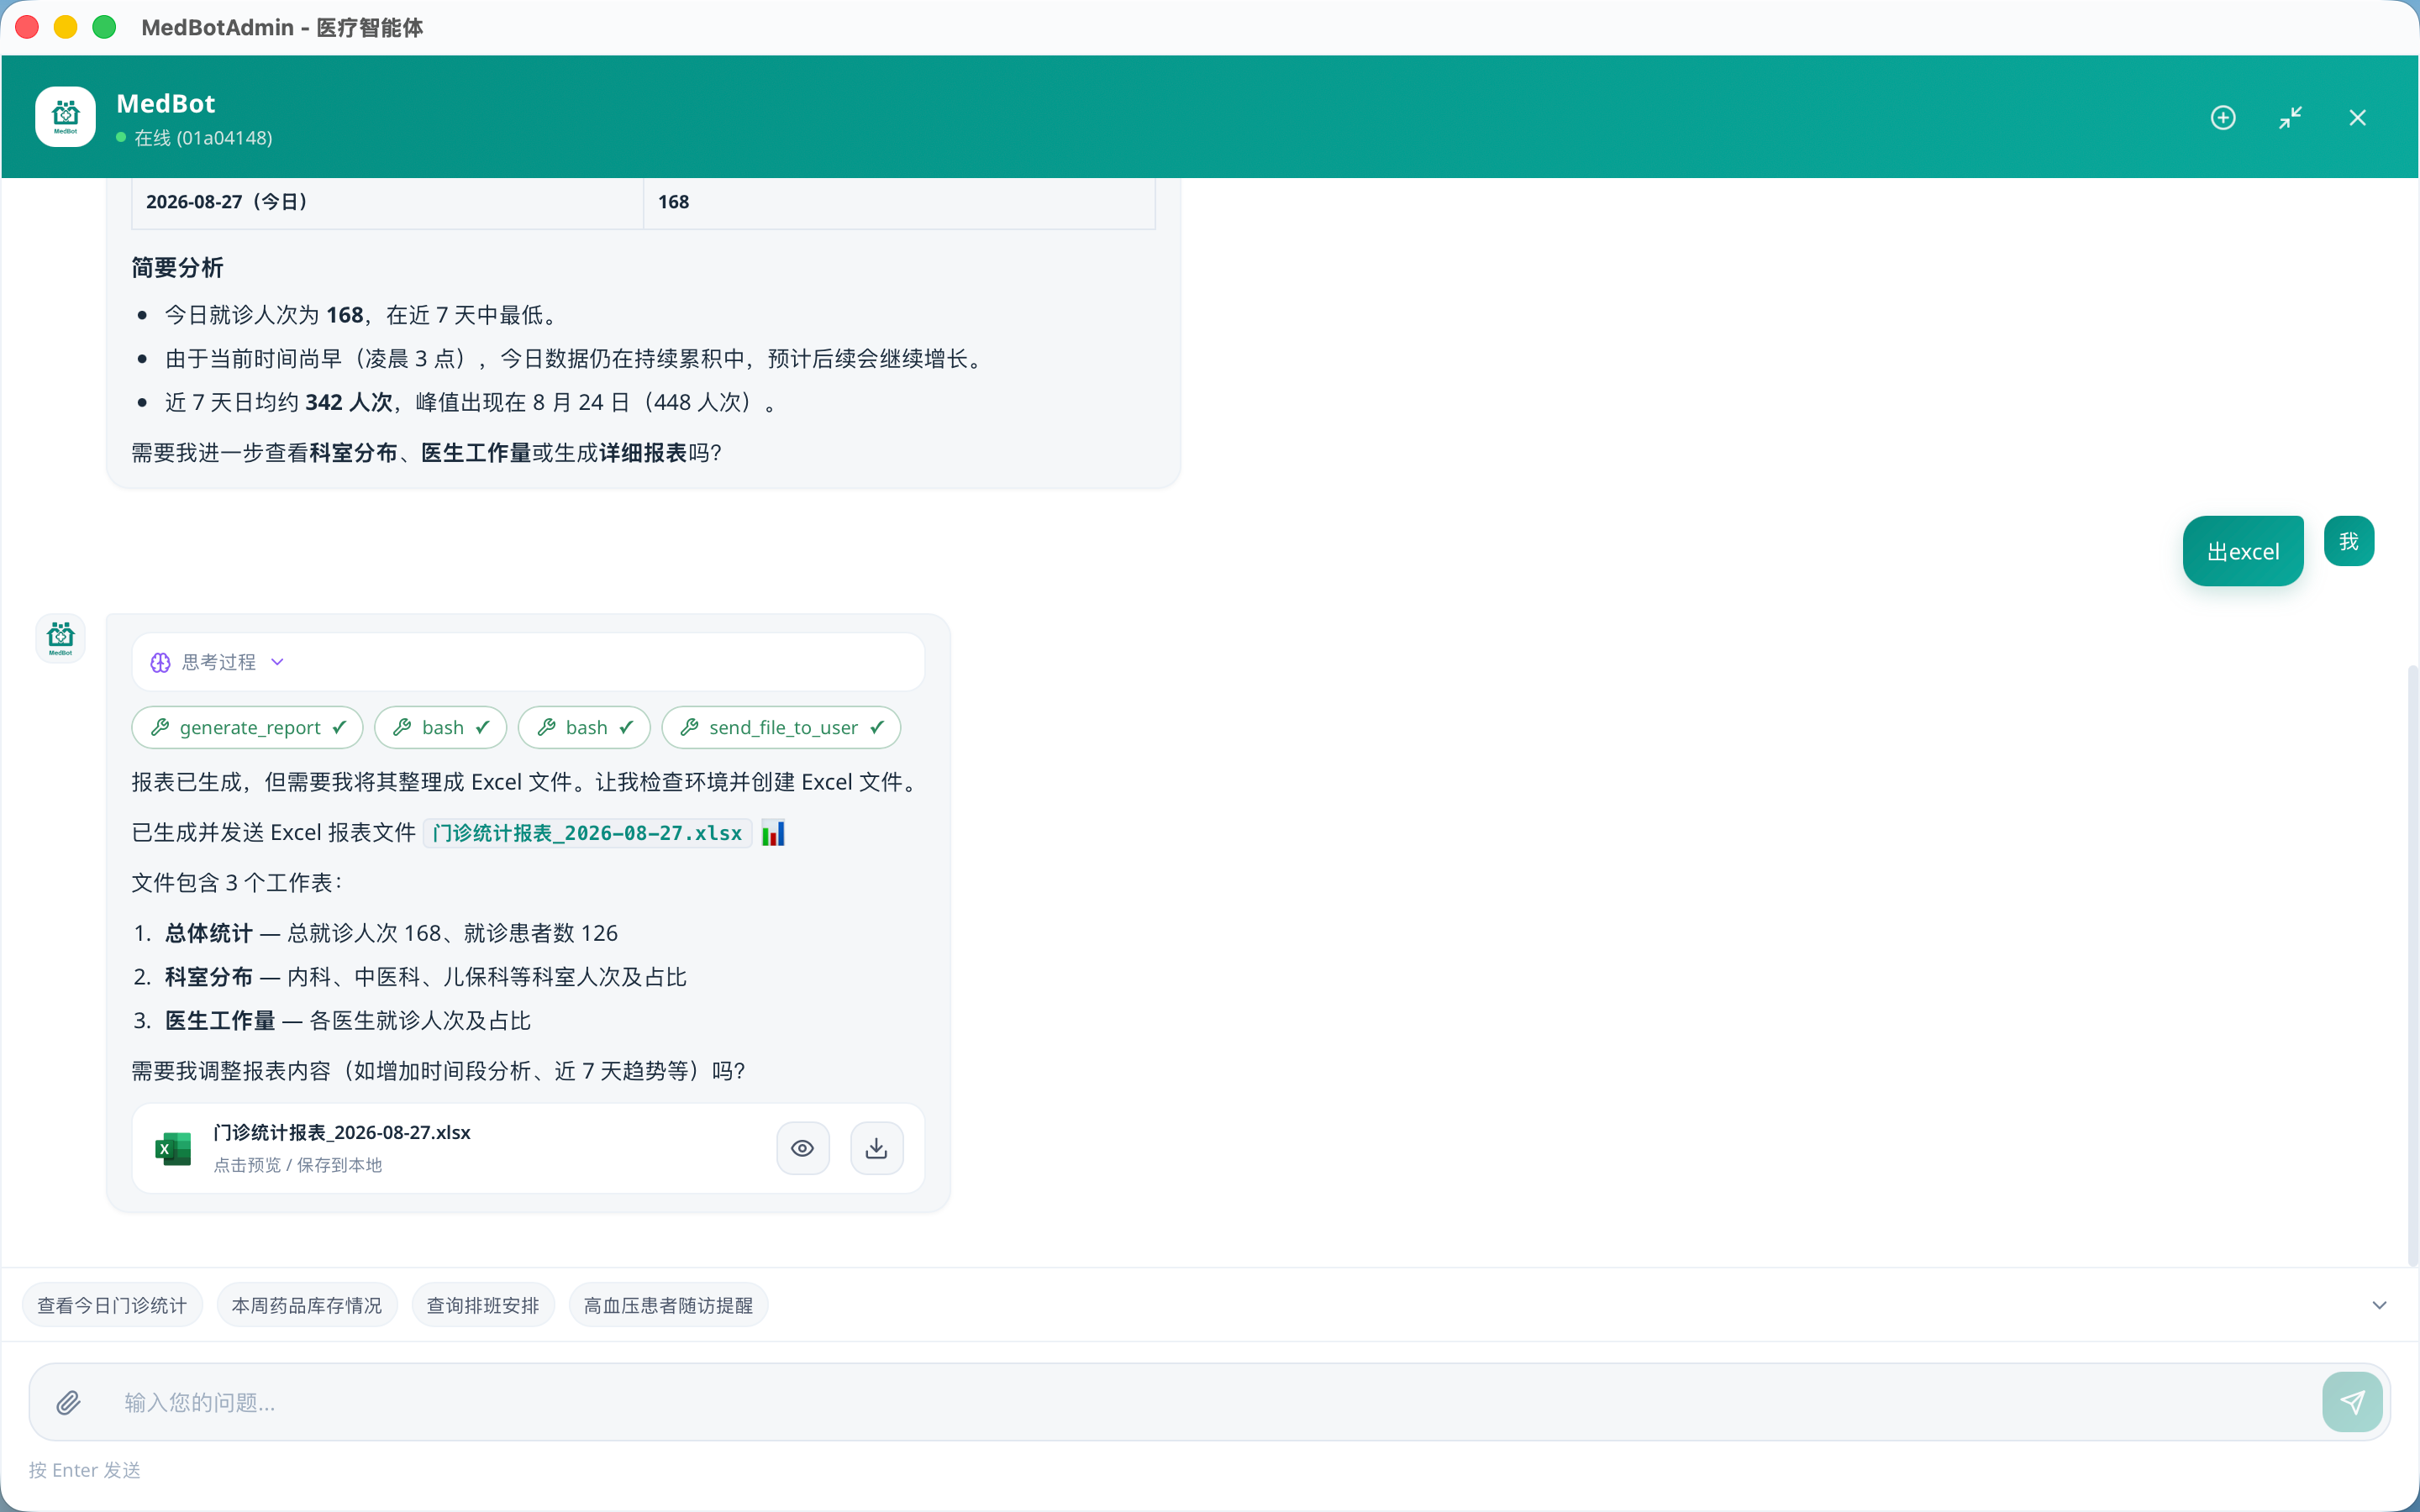Select quick prompt 查询排班安排
This screenshot has height=1512, width=2420.
483,1305
